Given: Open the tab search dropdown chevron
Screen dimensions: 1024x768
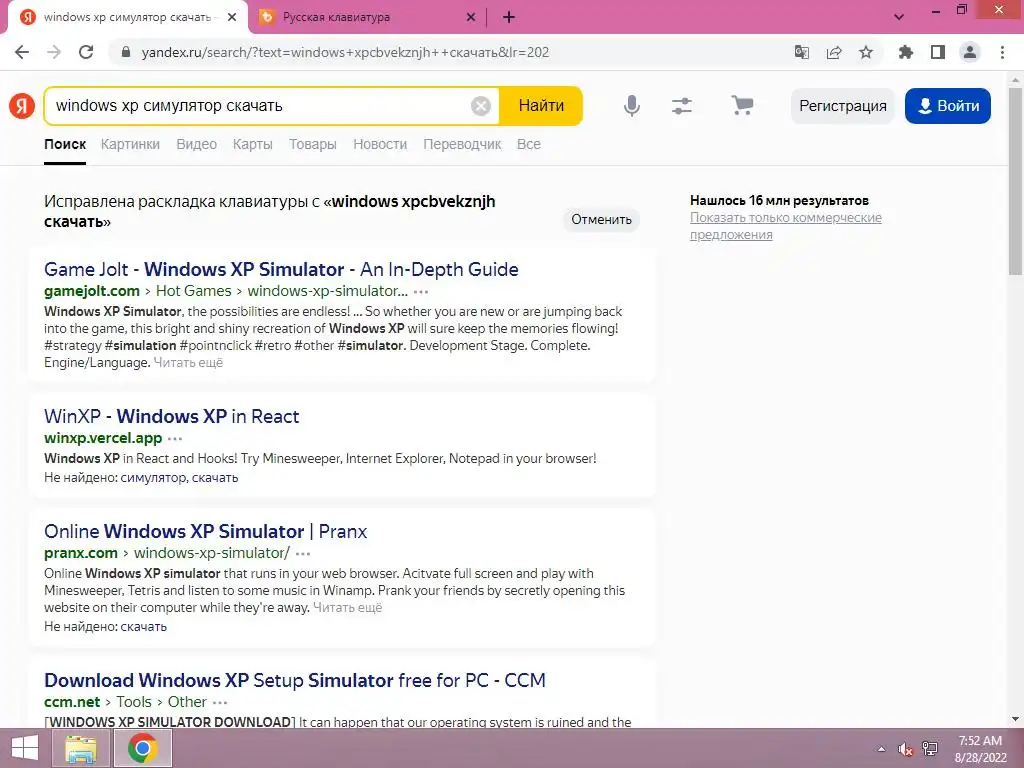Looking at the screenshot, I should point(899,18).
